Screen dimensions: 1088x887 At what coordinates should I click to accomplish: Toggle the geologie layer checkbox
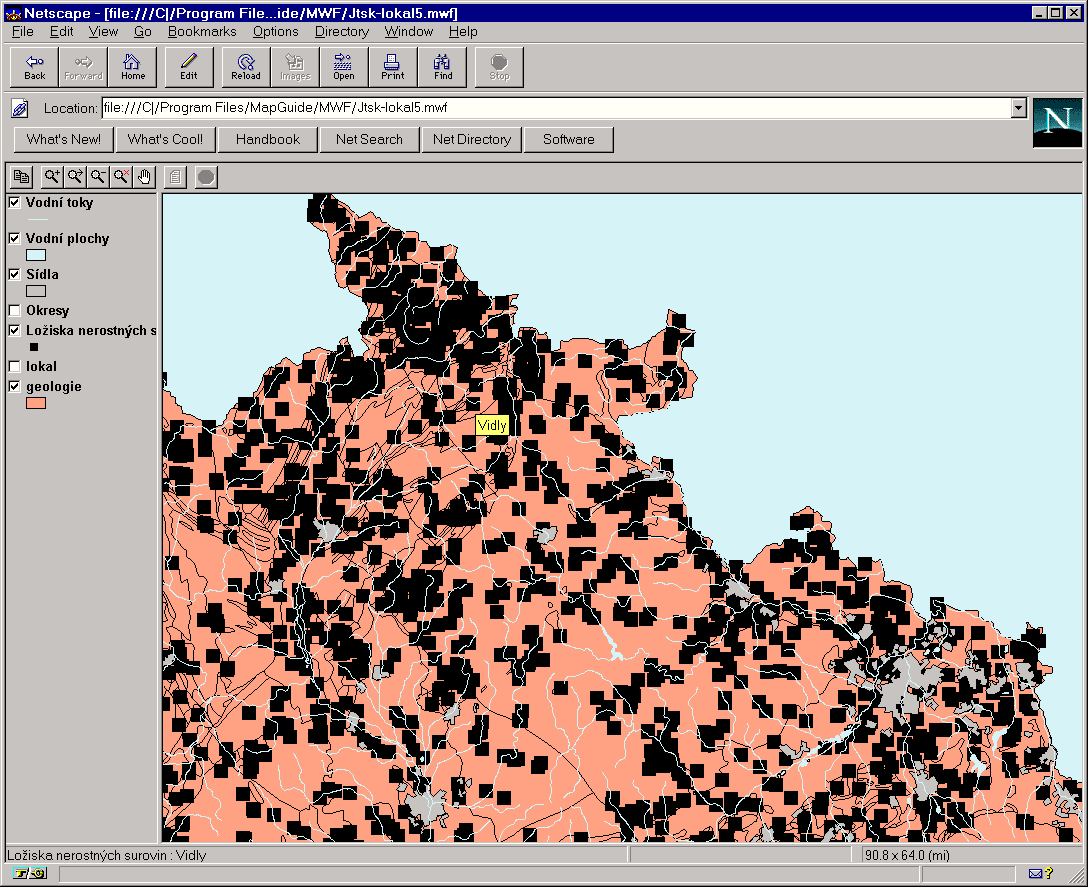[x=15, y=387]
